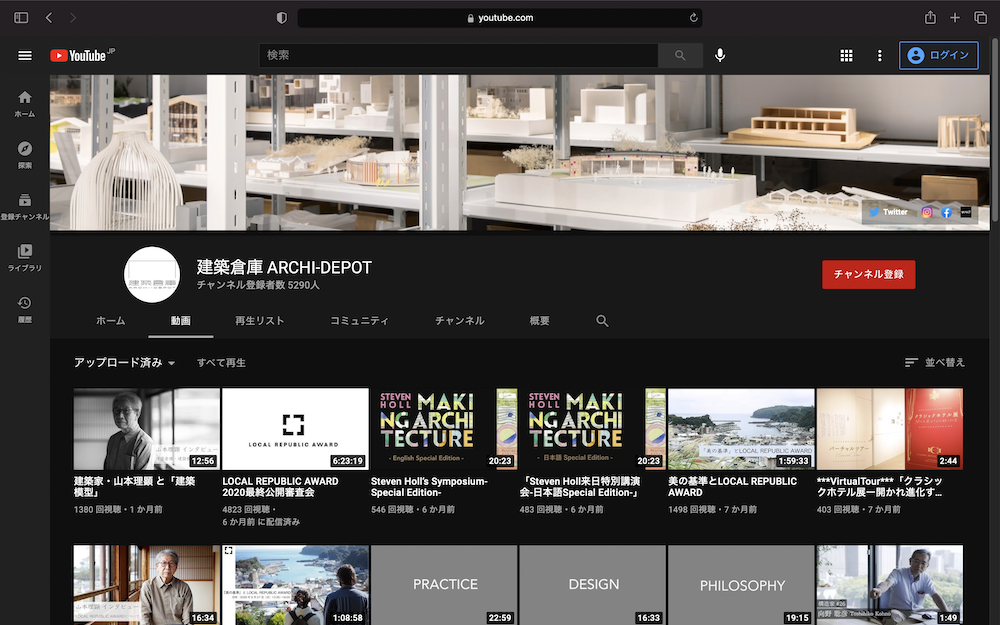Open Safari privacy shield report

[281, 18]
